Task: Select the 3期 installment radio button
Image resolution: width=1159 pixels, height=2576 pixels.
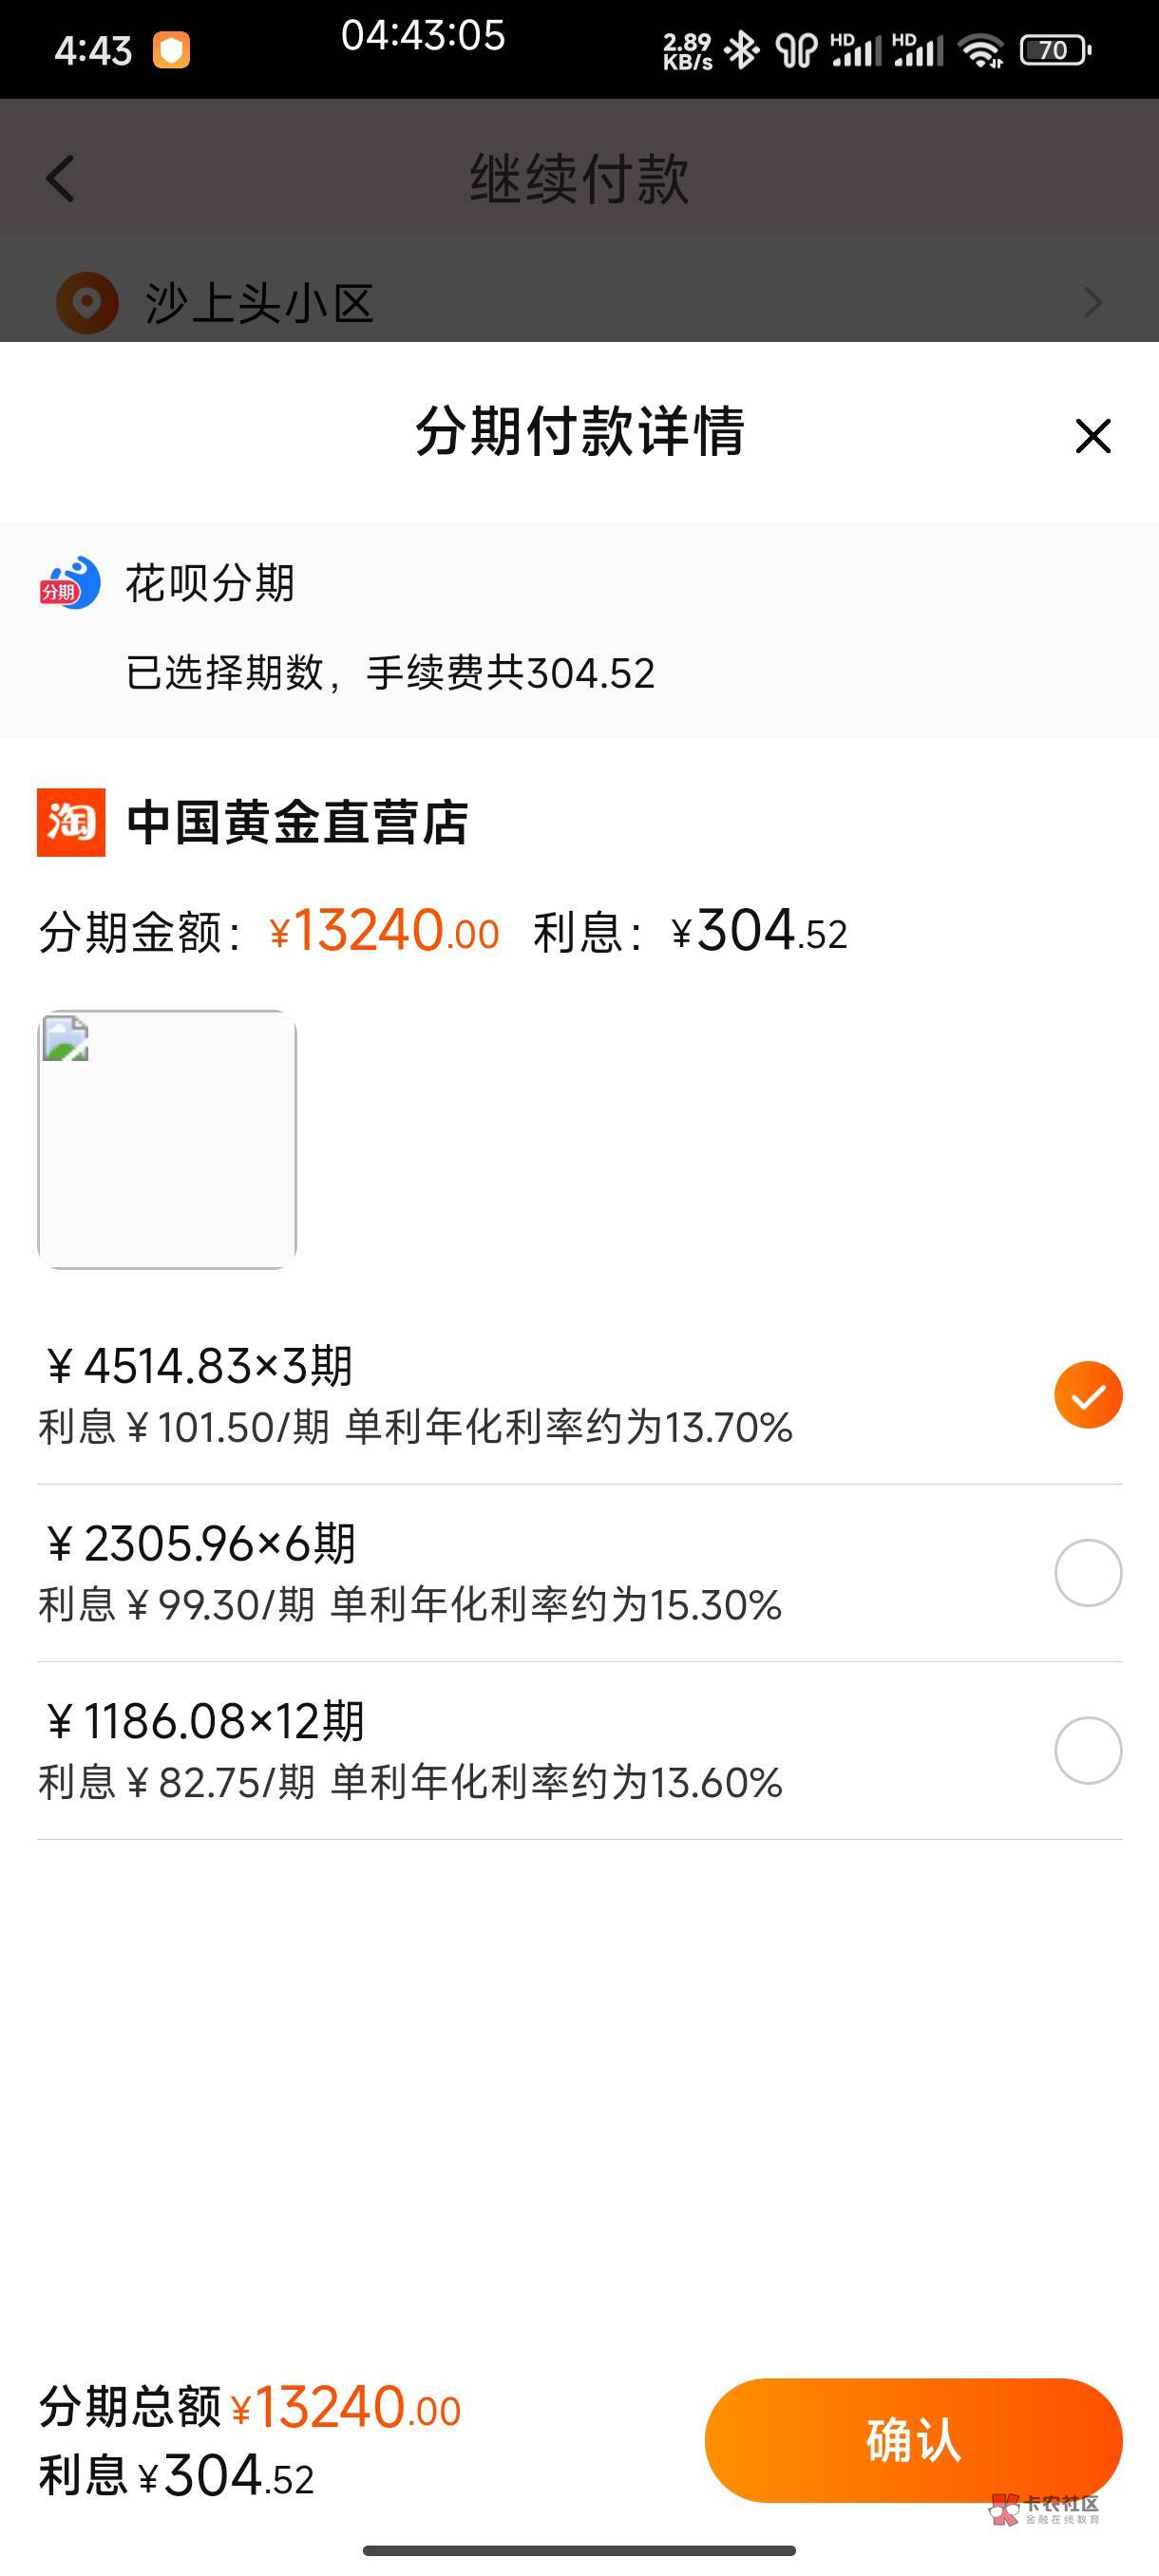Action: click(x=1088, y=1394)
